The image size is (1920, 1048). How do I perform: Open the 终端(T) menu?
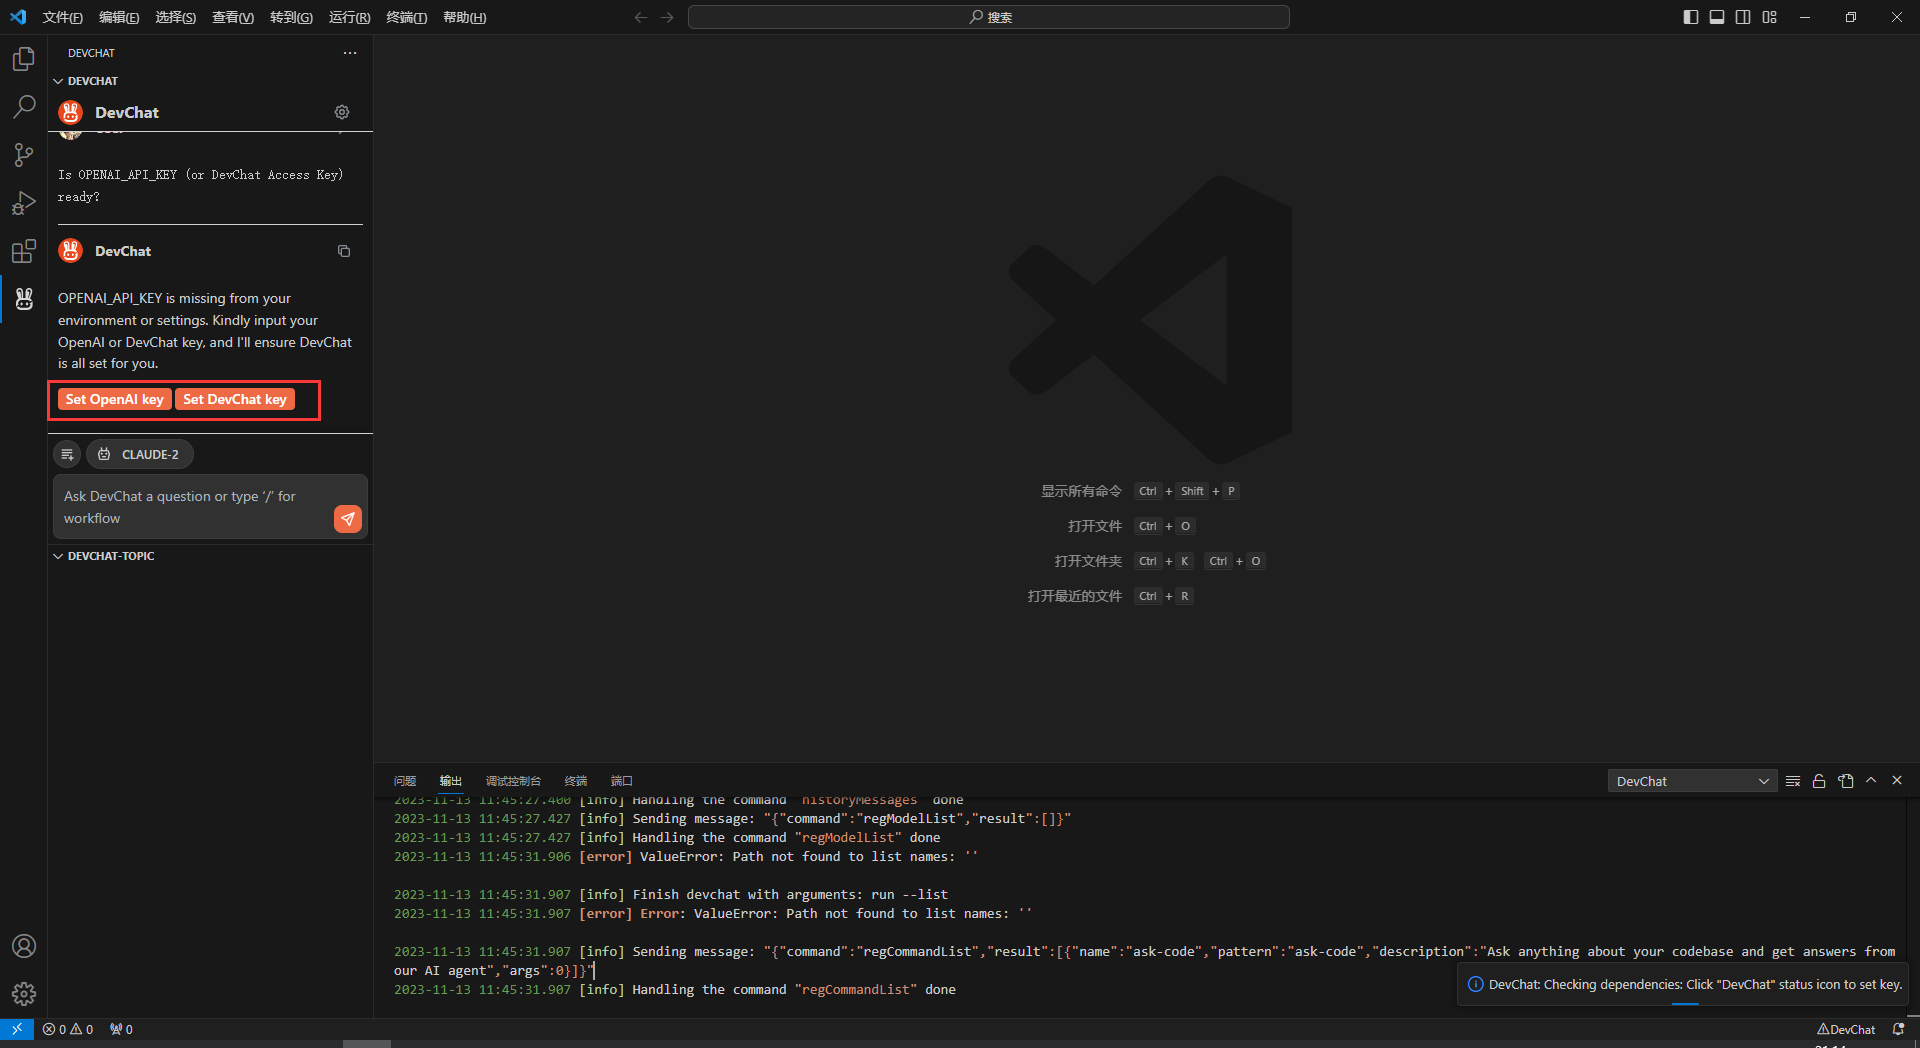tap(406, 17)
